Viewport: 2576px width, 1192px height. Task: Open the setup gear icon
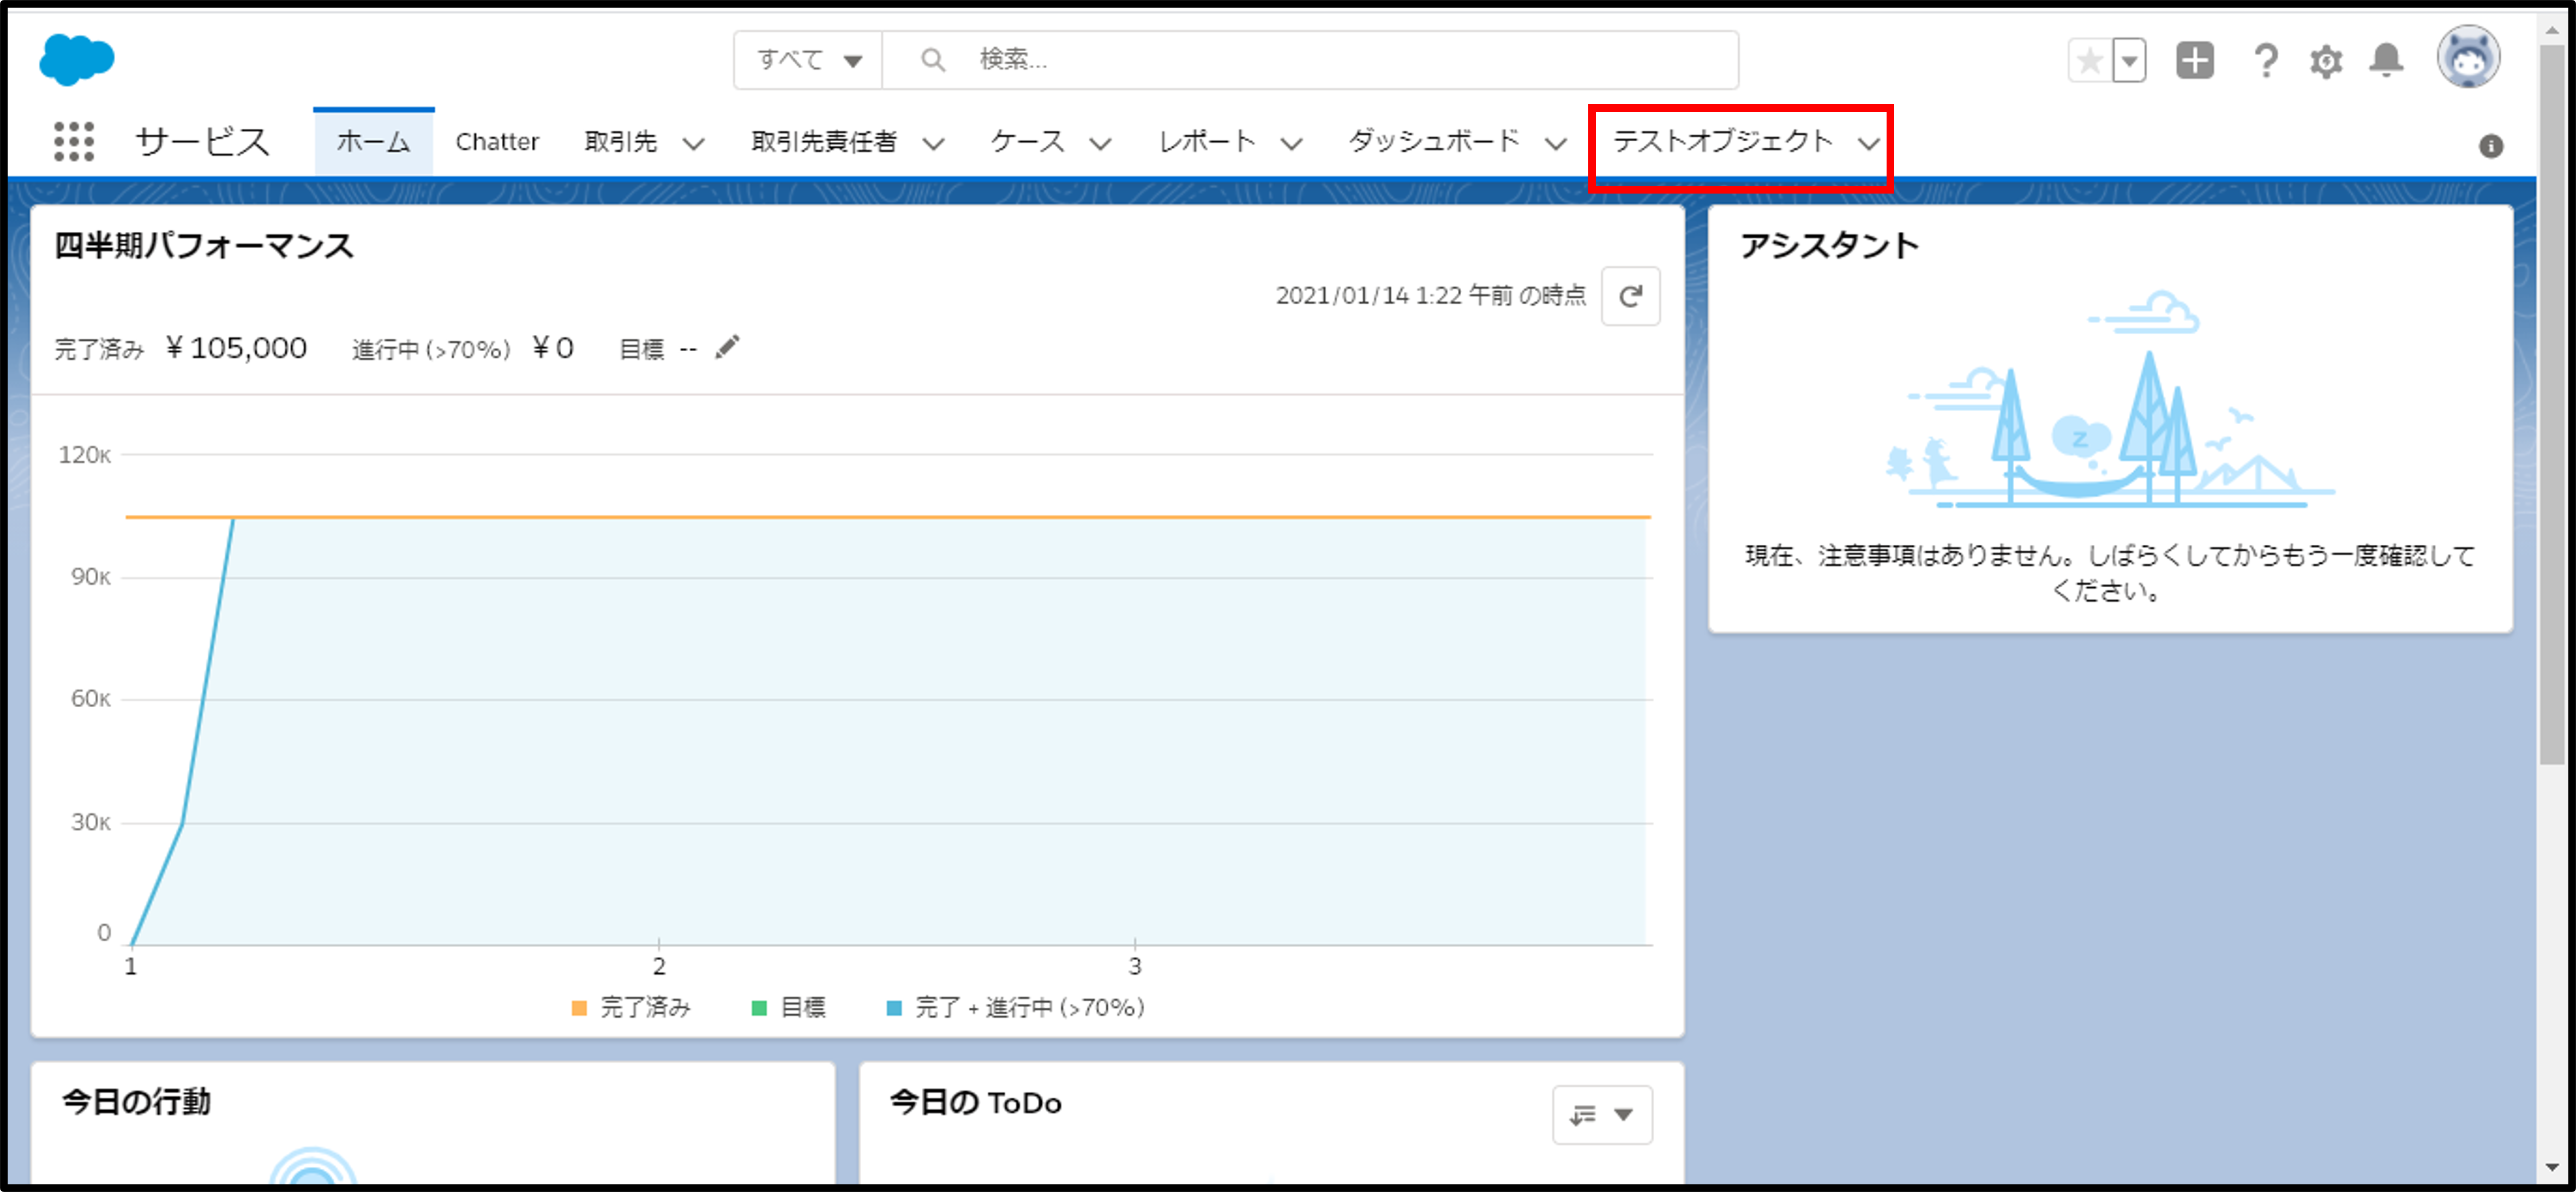coord(2326,61)
